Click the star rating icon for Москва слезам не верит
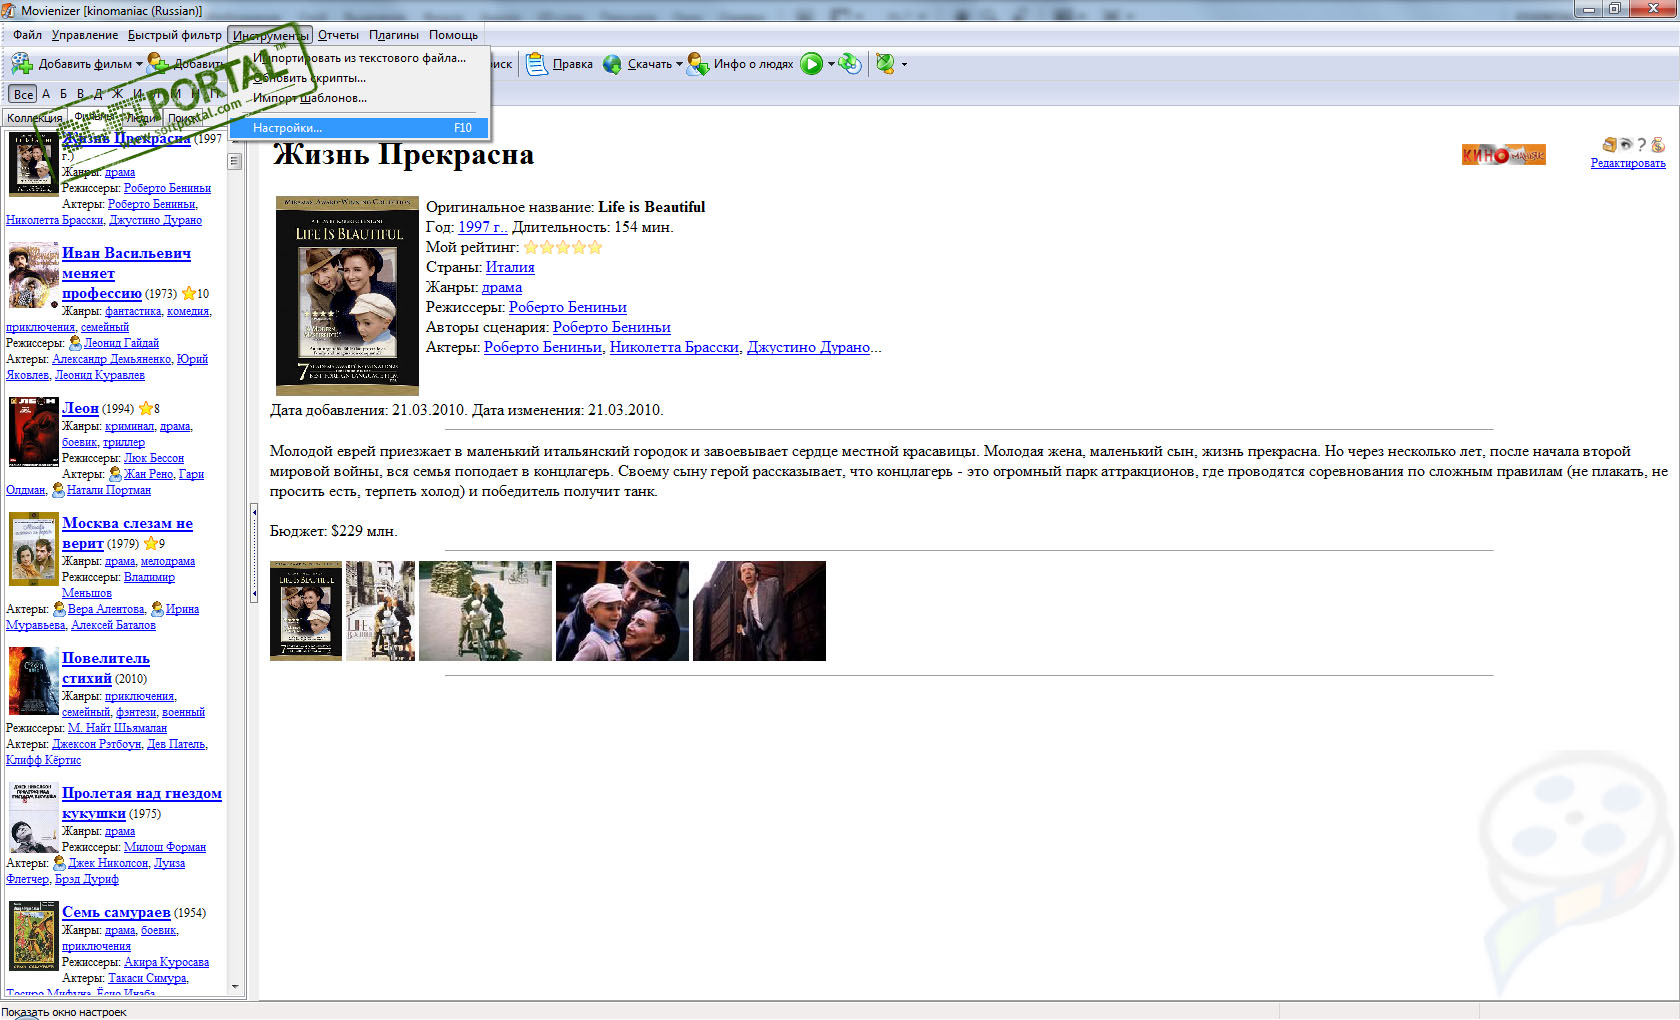 click(x=151, y=543)
